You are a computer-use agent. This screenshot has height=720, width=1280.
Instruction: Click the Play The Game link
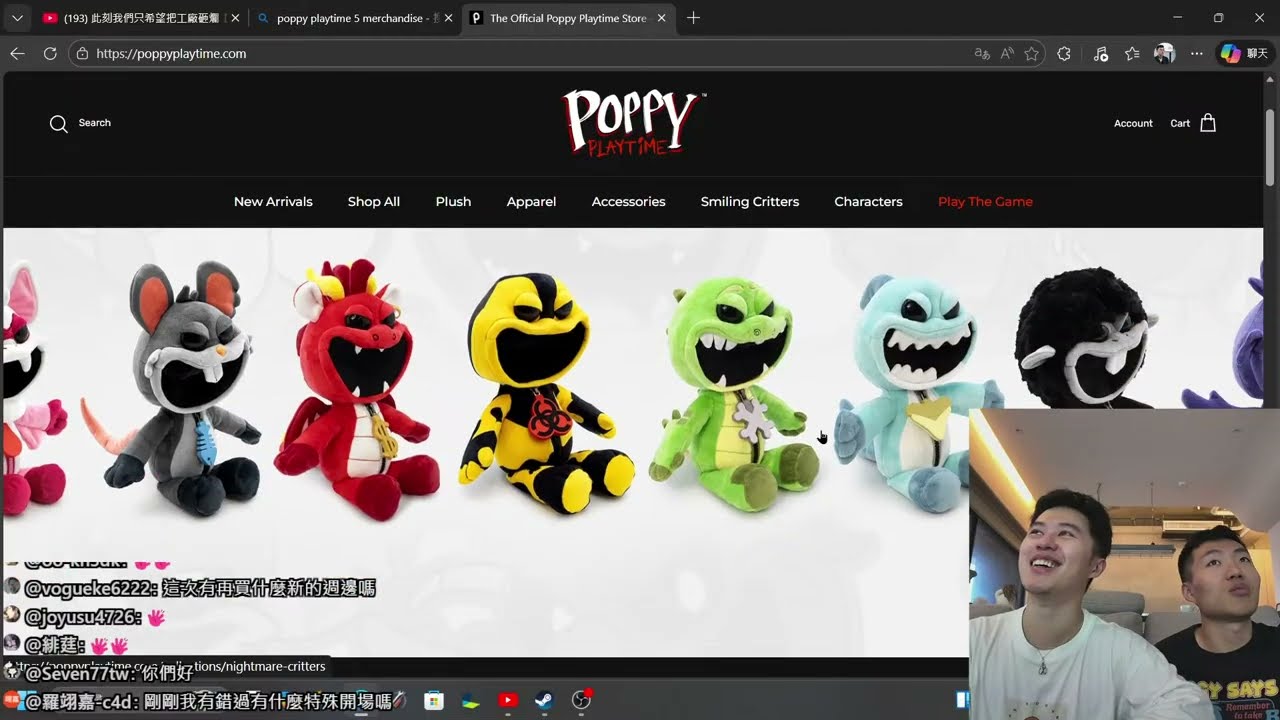click(x=985, y=202)
